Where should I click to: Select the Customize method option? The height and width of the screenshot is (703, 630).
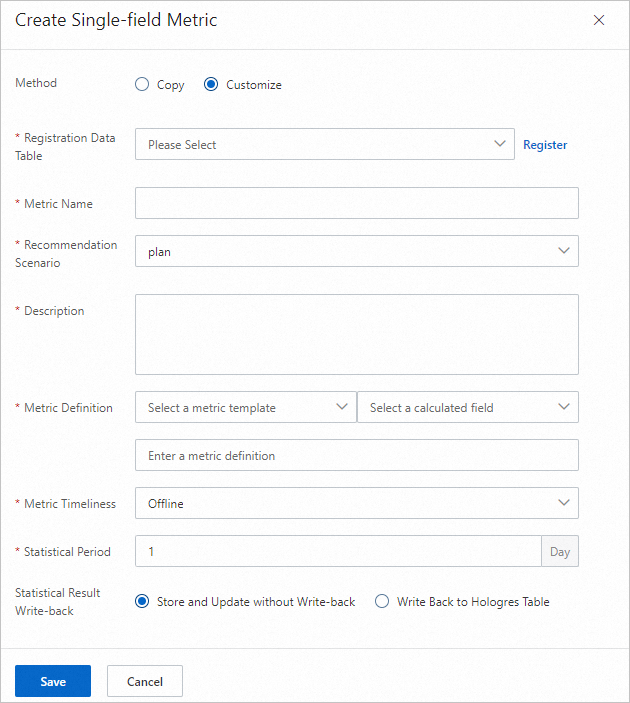[211, 85]
